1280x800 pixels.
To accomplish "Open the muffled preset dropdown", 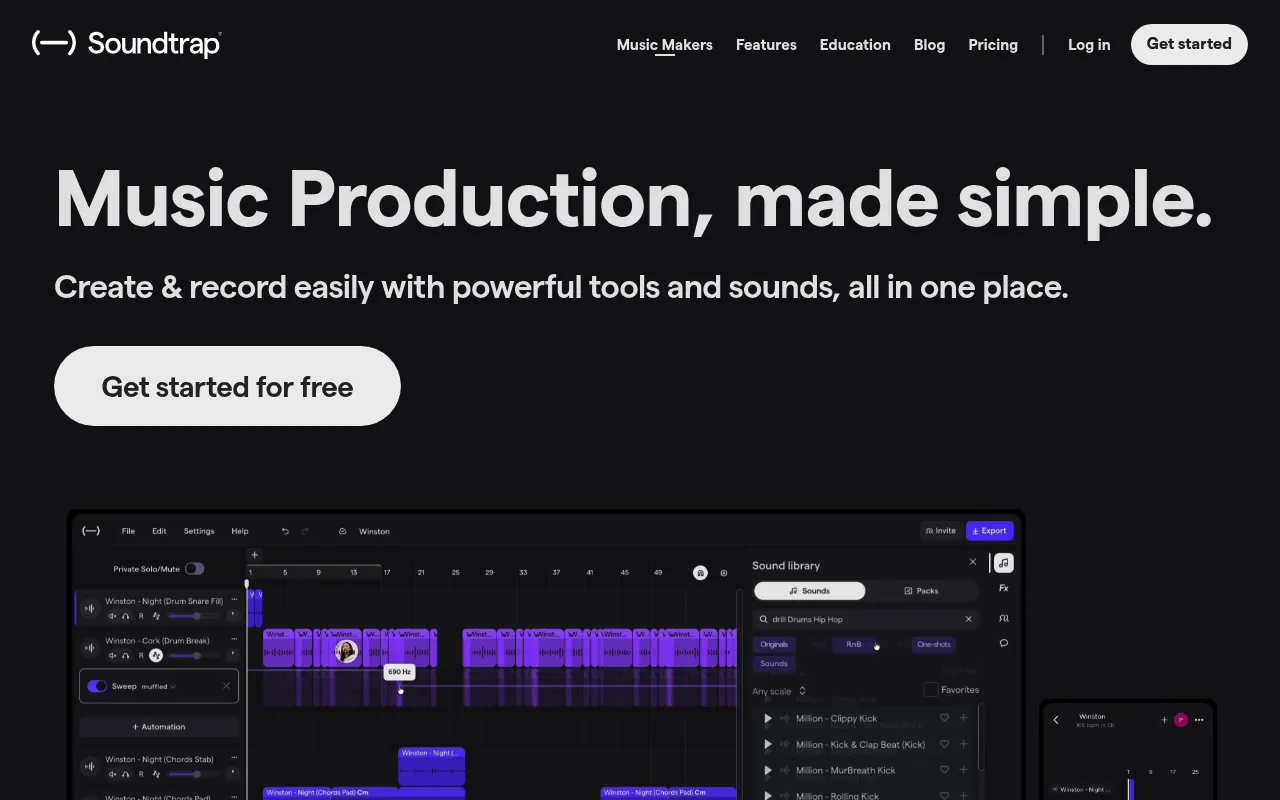I will click(158, 686).
